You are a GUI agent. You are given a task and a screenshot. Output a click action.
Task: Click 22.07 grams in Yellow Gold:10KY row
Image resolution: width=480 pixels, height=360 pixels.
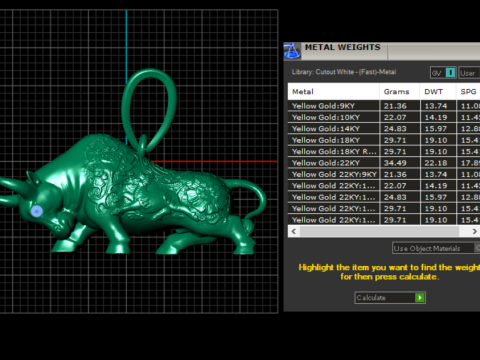(x=395, y=117)
